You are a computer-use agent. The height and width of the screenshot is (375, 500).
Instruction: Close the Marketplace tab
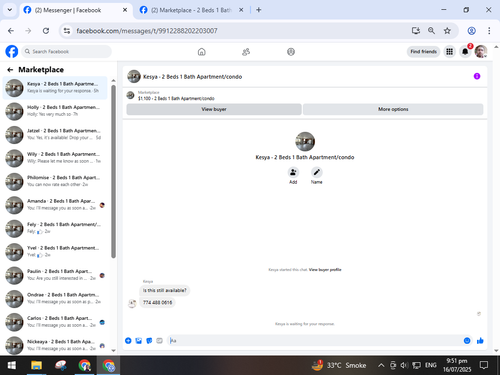241,10
